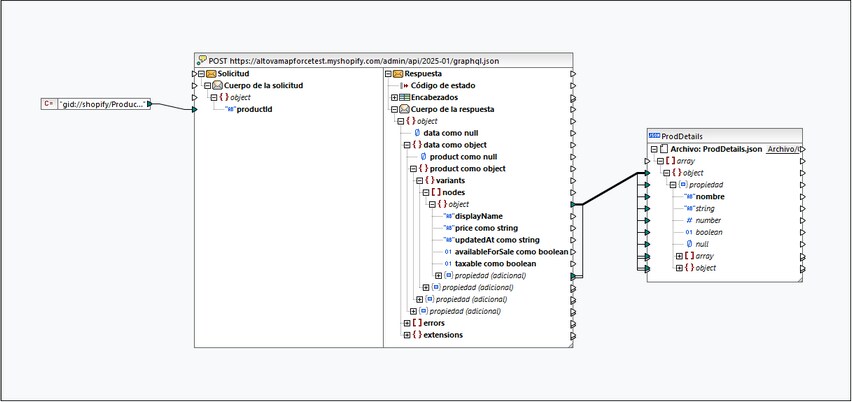Click the output connector of price como string
Screen dimensions: 852x402
[573, 228]
